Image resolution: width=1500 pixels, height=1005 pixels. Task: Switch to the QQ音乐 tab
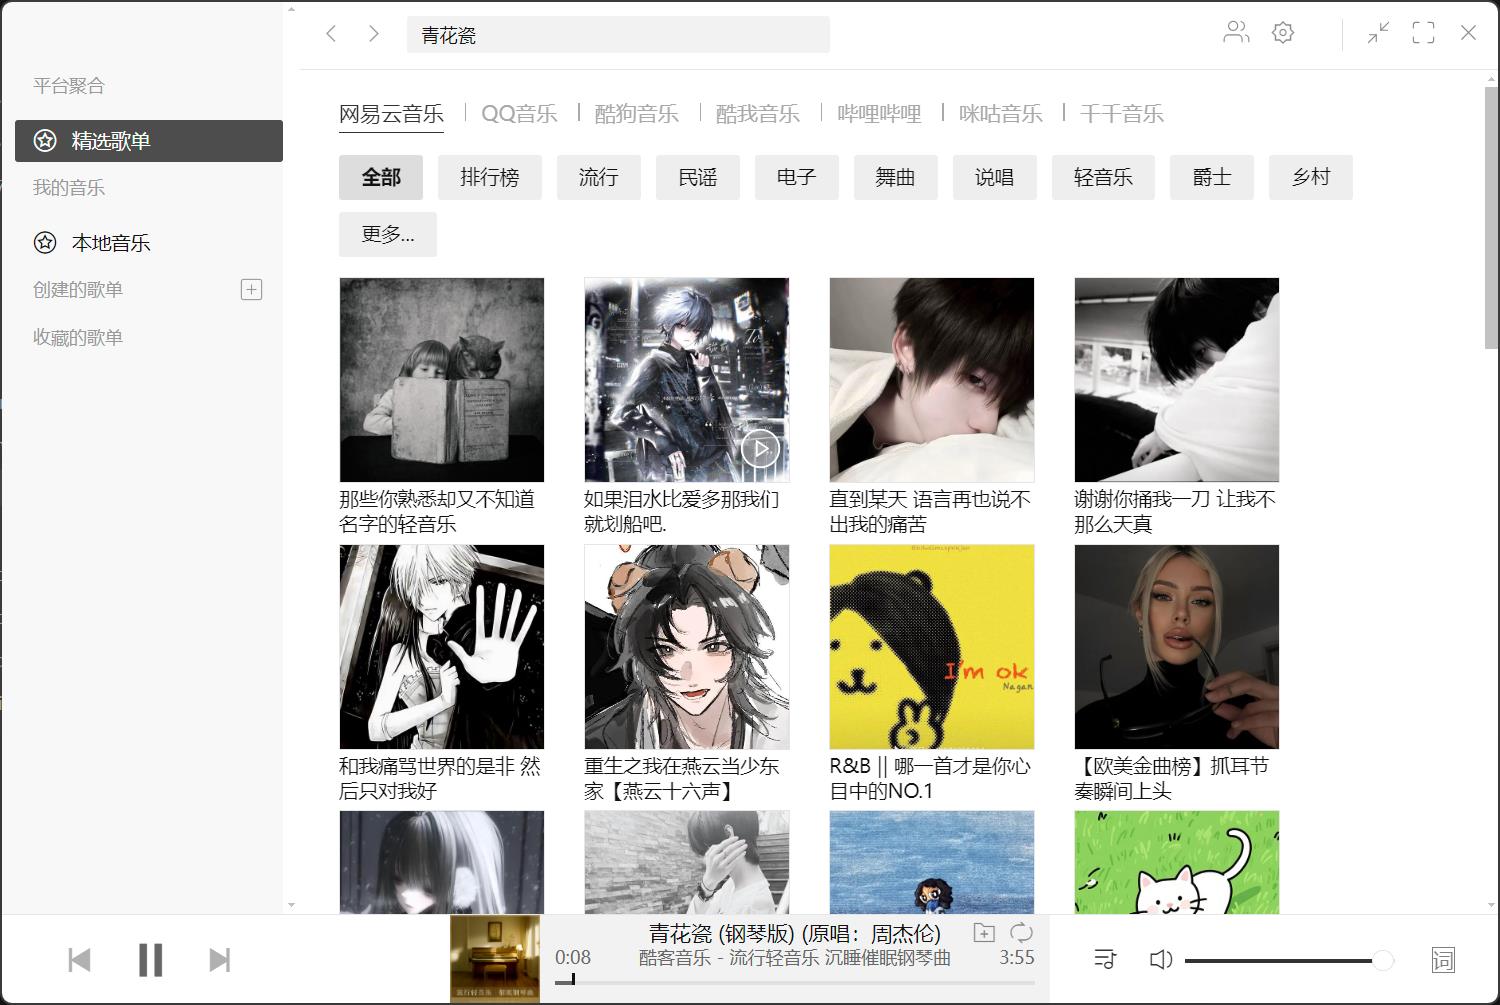tap(519, 114)
